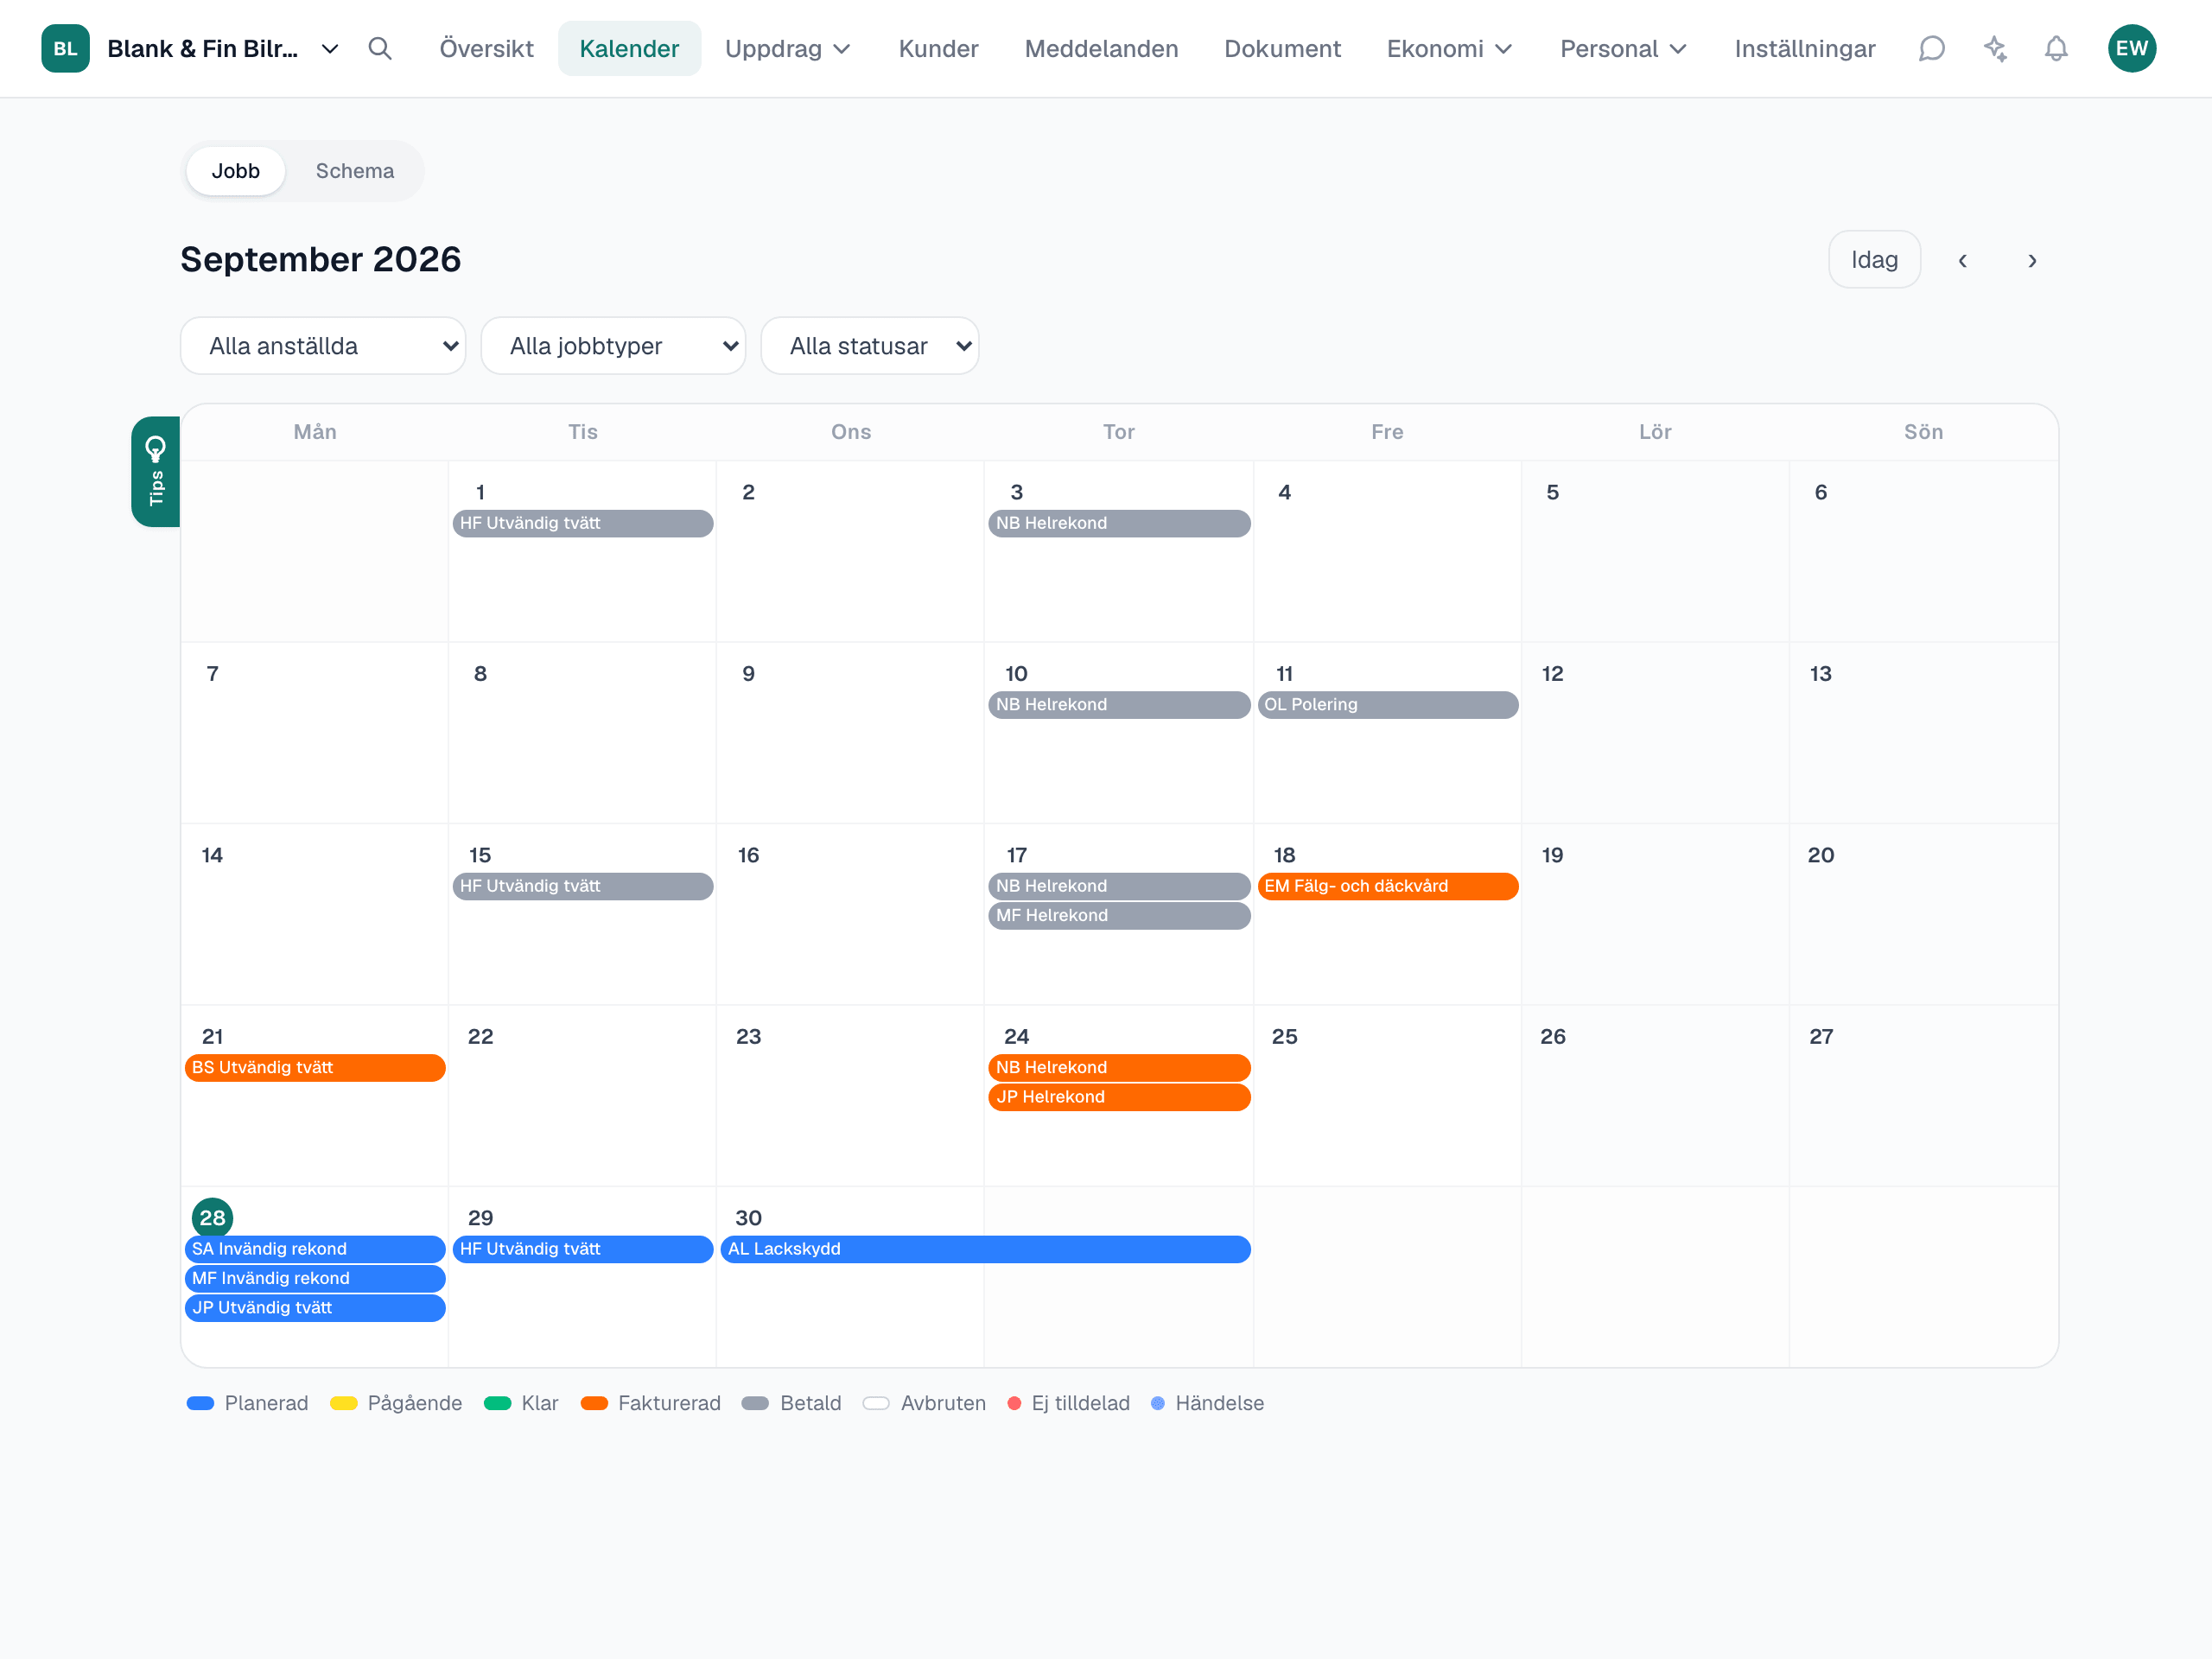Open the EW user avatar
Viewport: 2212px width, 1659px height.
pyautogui.click(x=2131, y=48)
